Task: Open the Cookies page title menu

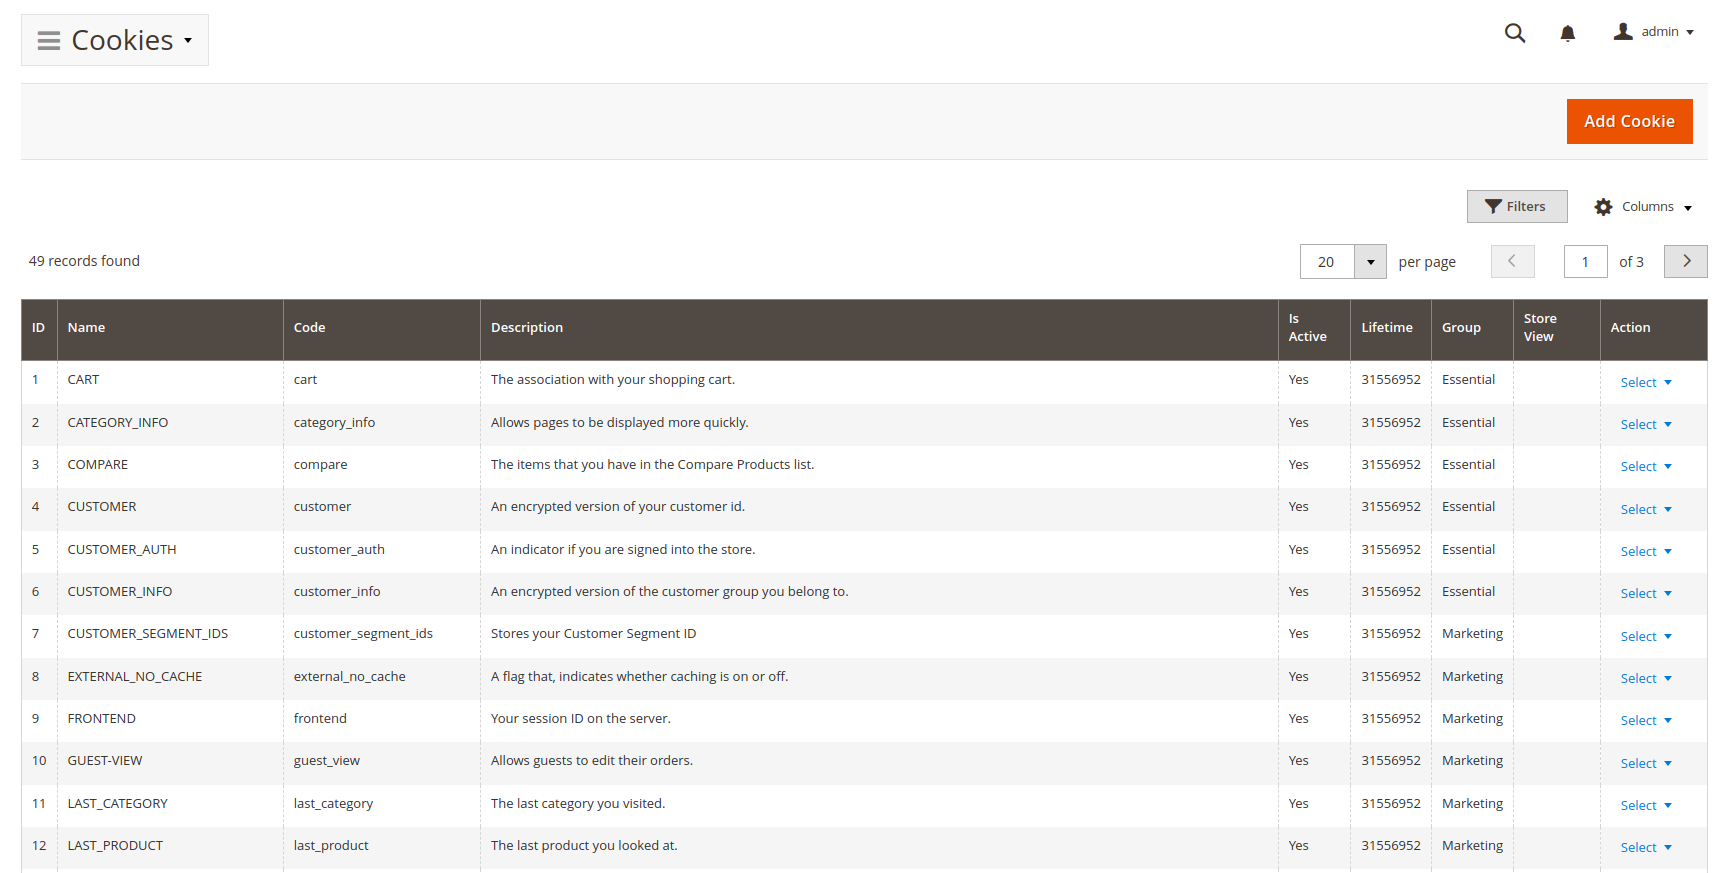Action: click(131, 41)
